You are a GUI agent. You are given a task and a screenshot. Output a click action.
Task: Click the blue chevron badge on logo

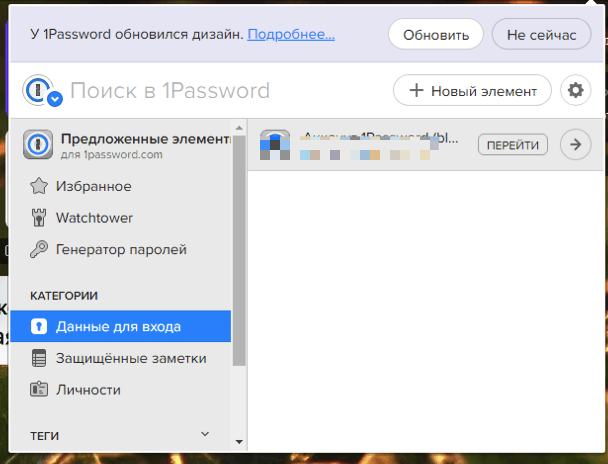(55, 99)
